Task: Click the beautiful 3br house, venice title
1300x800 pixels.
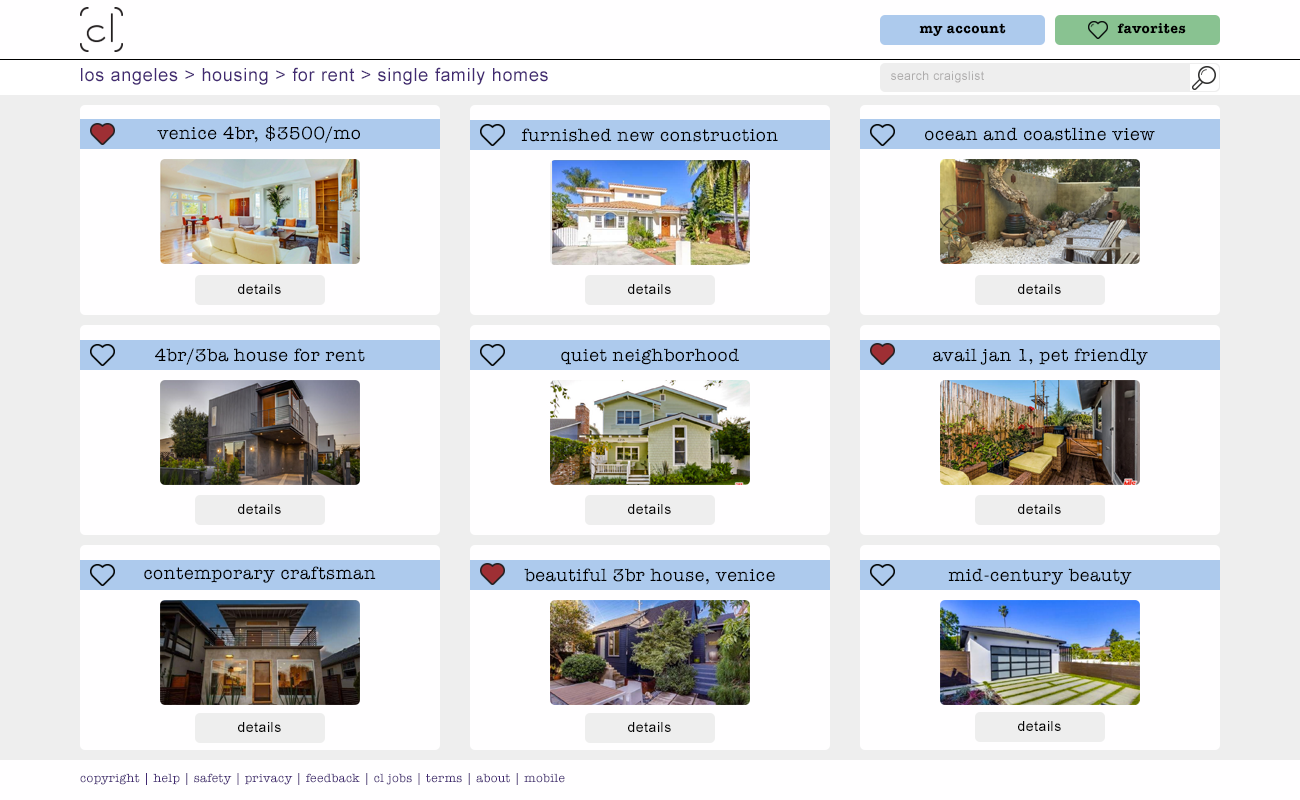Action: pos(650,575)
